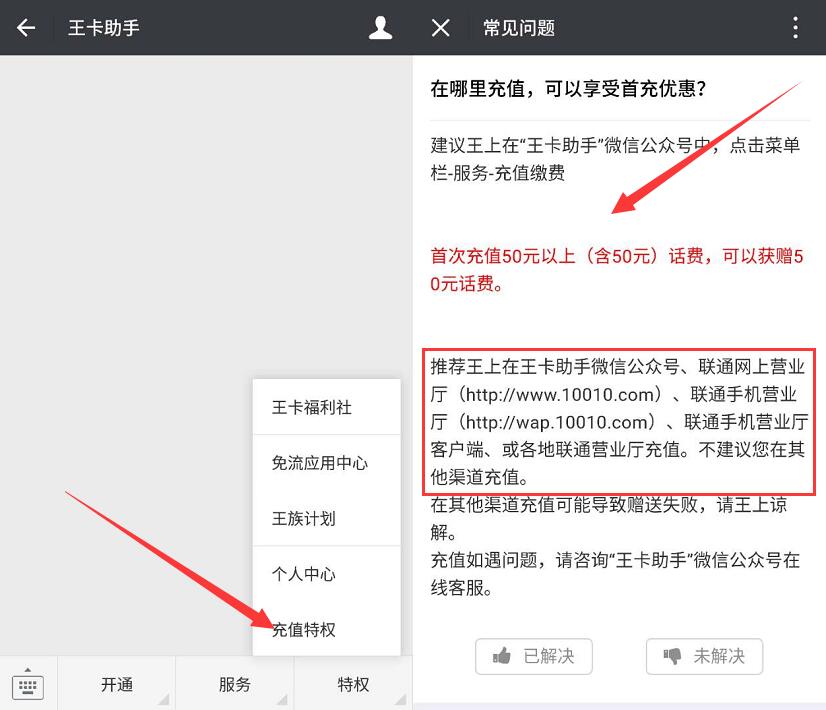The image size is (826, 710).
Task: Choose 王族计划 menu entry
Action: 327,518
